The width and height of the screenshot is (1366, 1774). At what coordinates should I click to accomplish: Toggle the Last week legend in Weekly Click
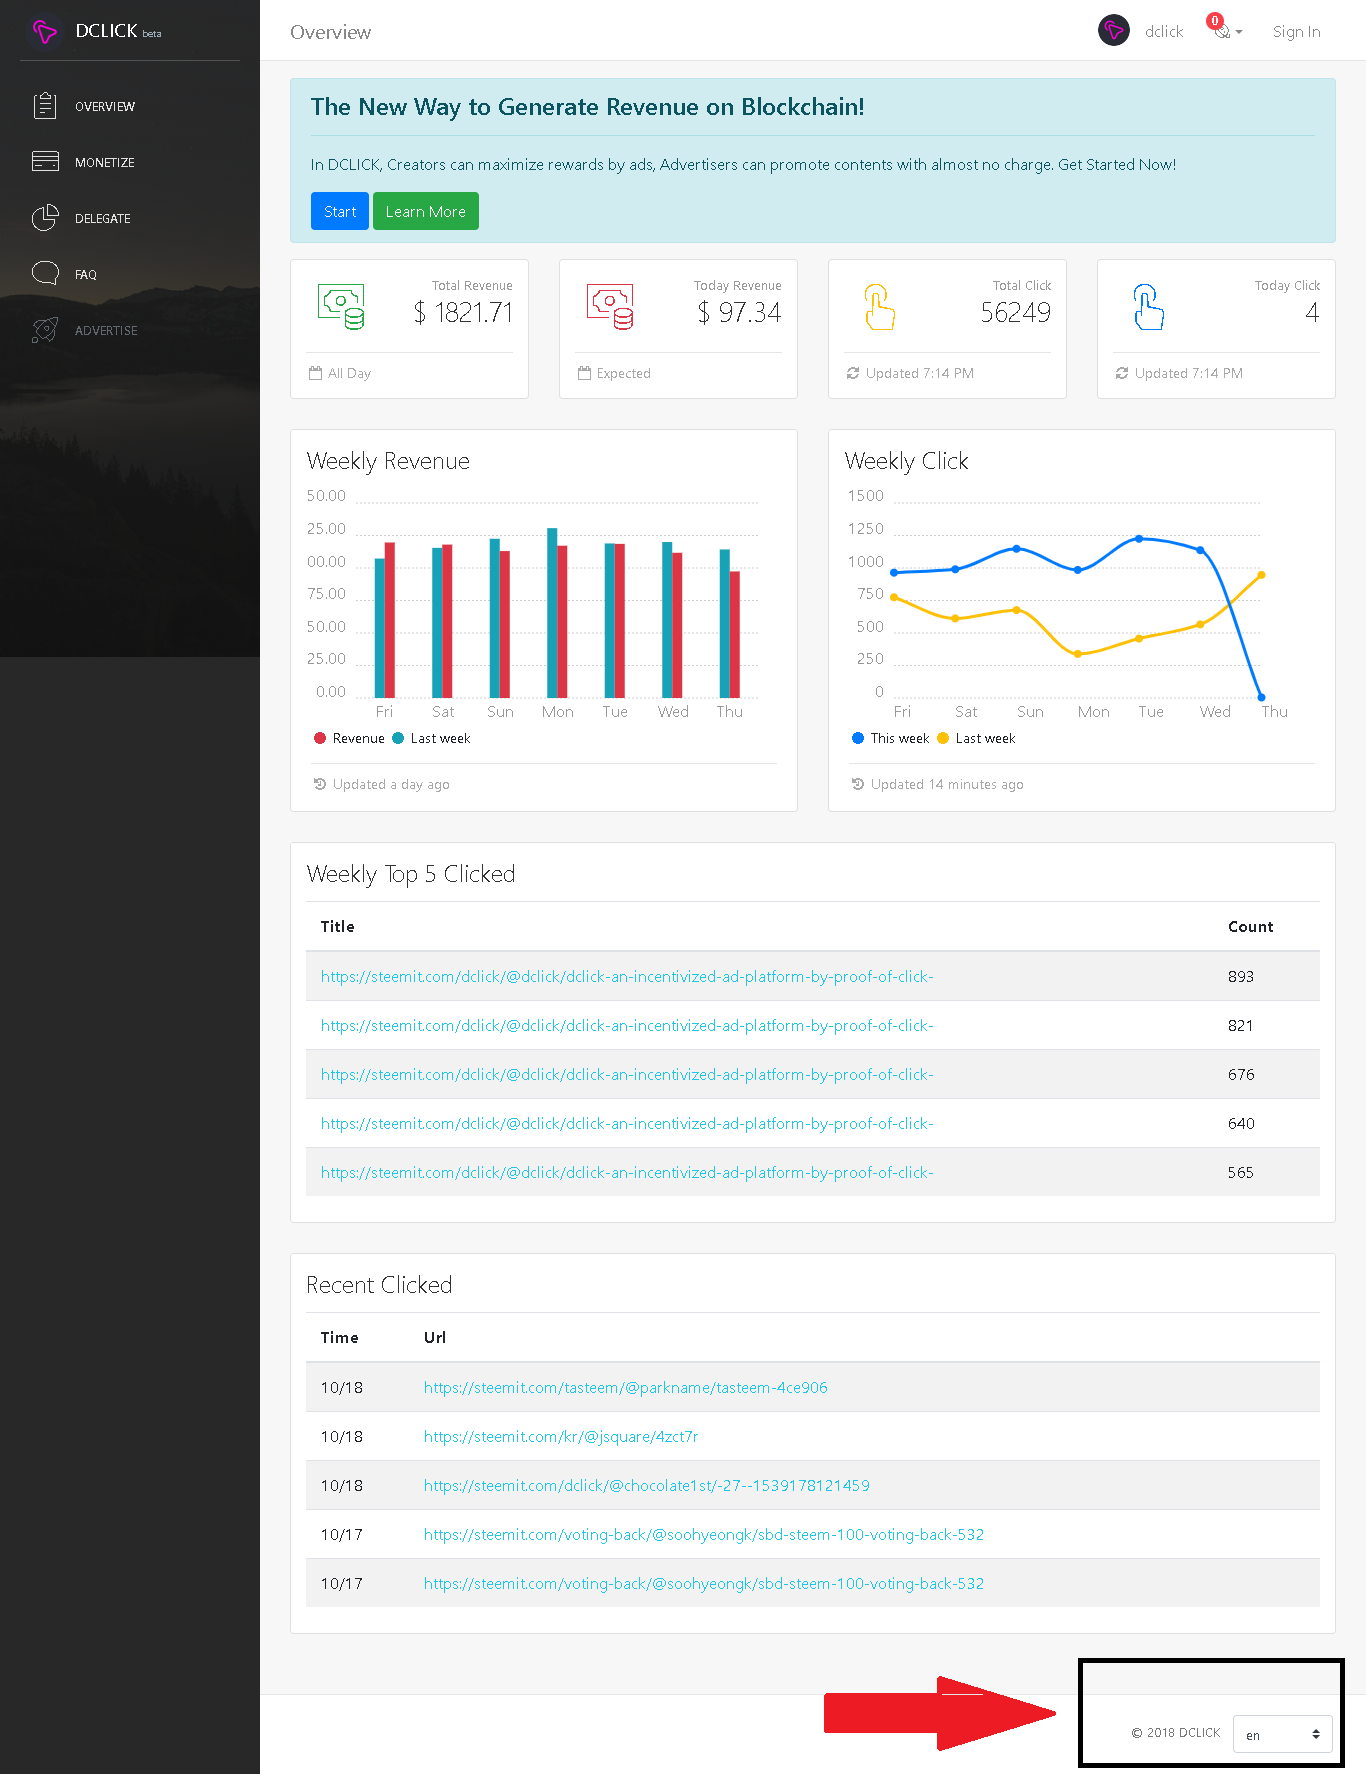pyautogui.click(x=976, y=738)
